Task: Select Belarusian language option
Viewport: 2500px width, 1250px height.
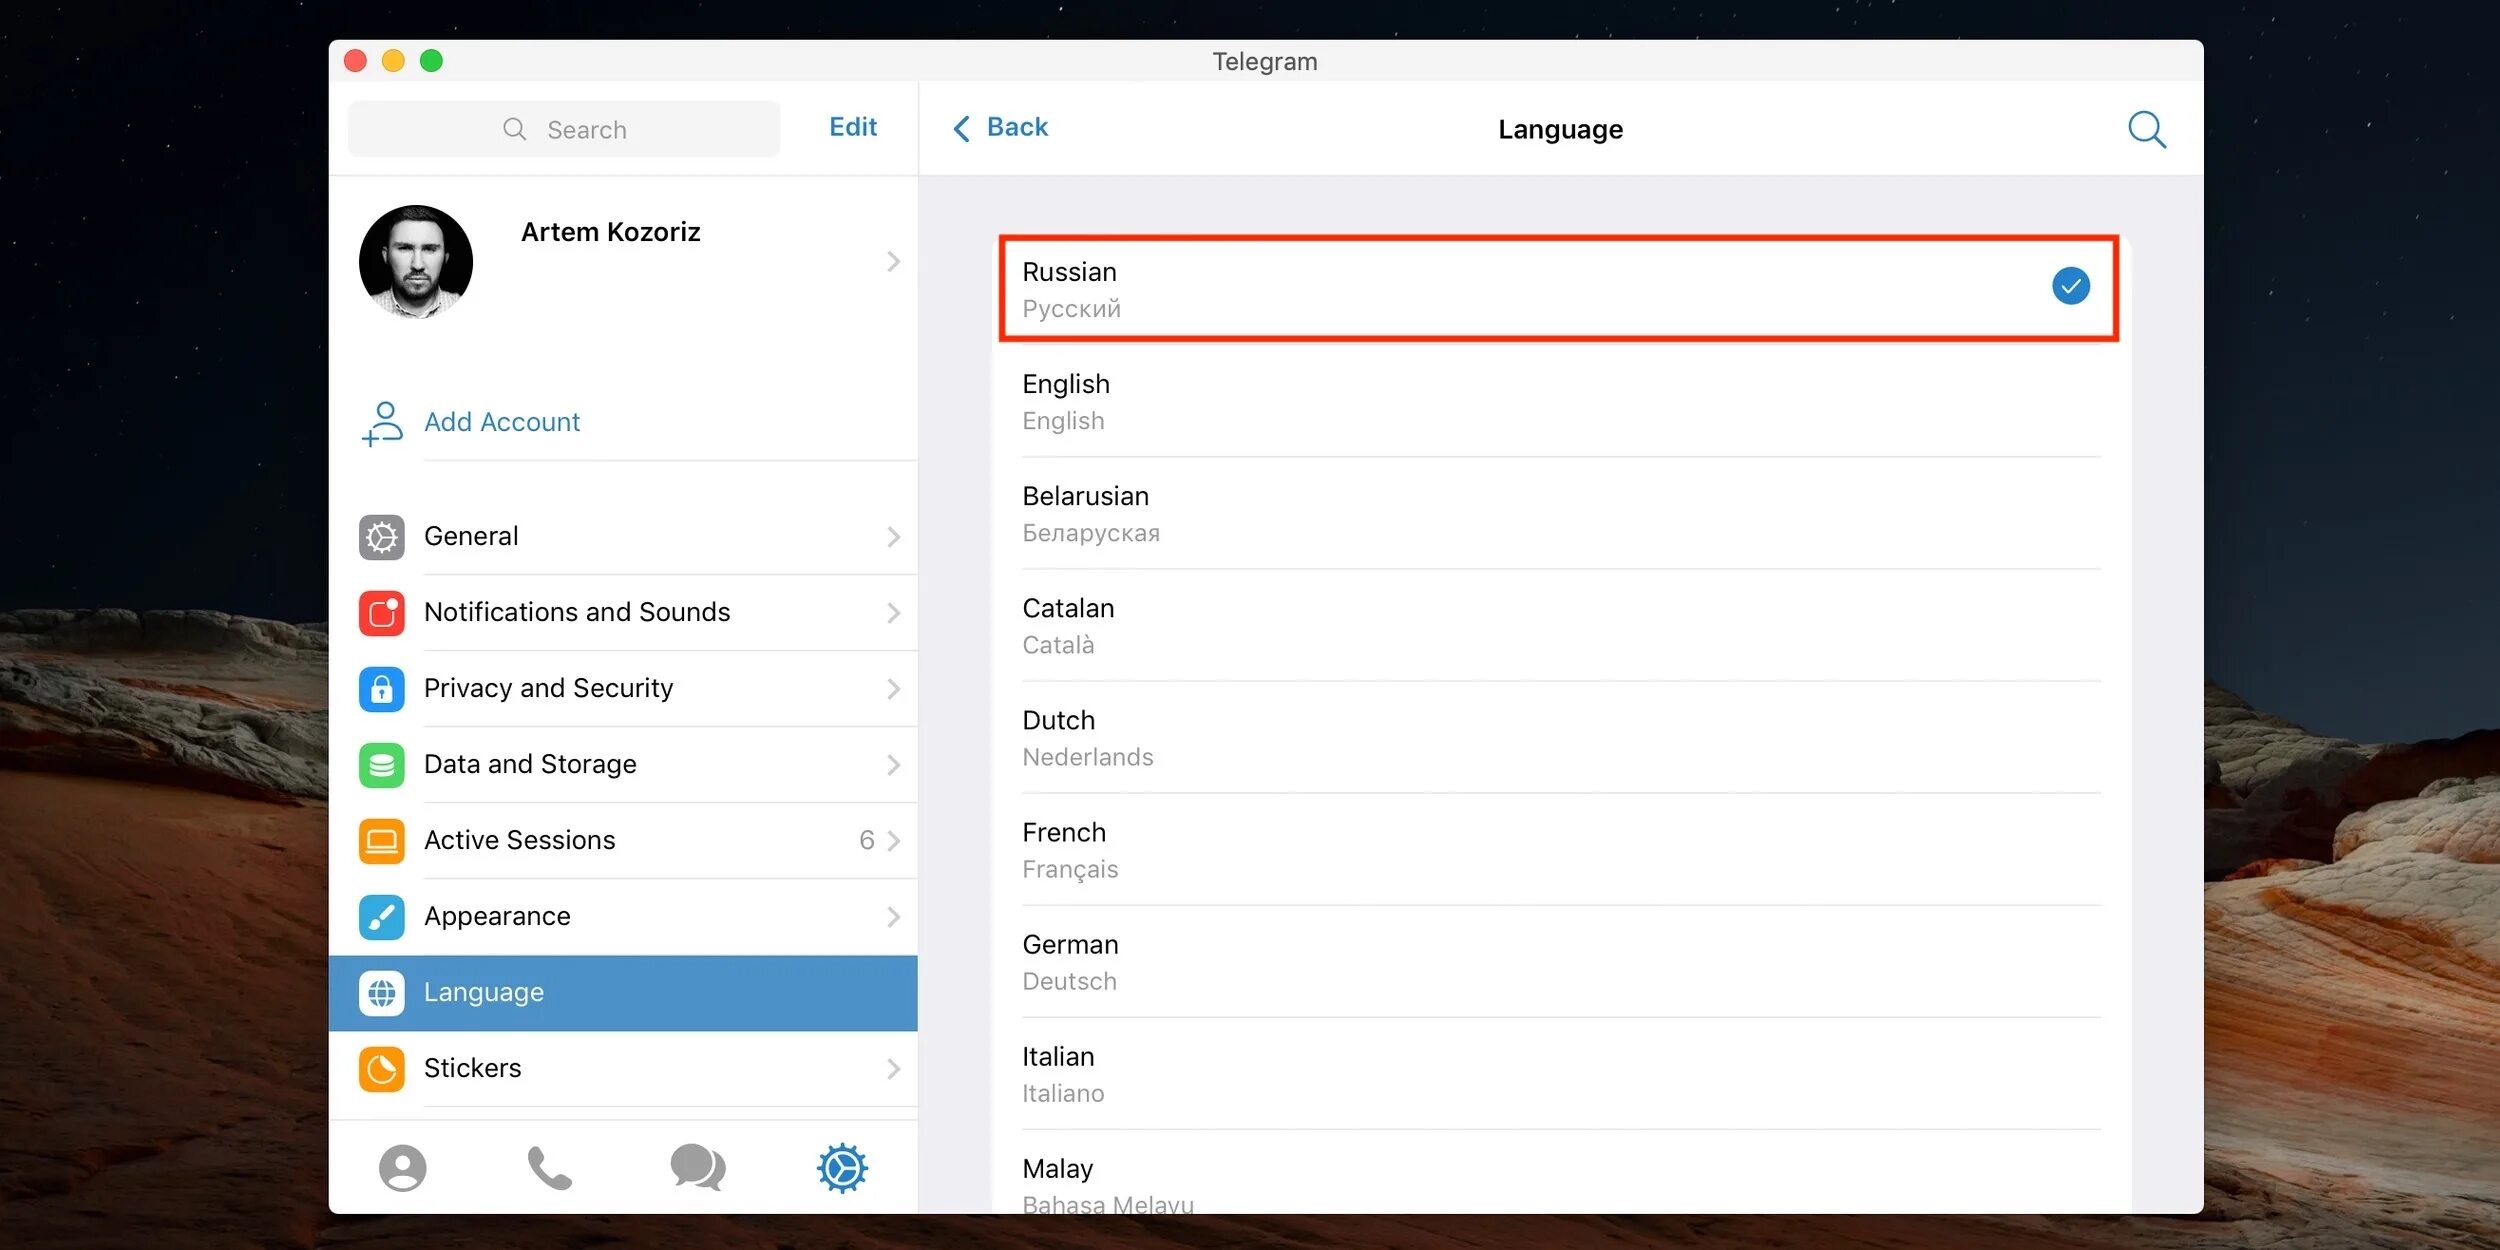Action: pos(1560,513)
